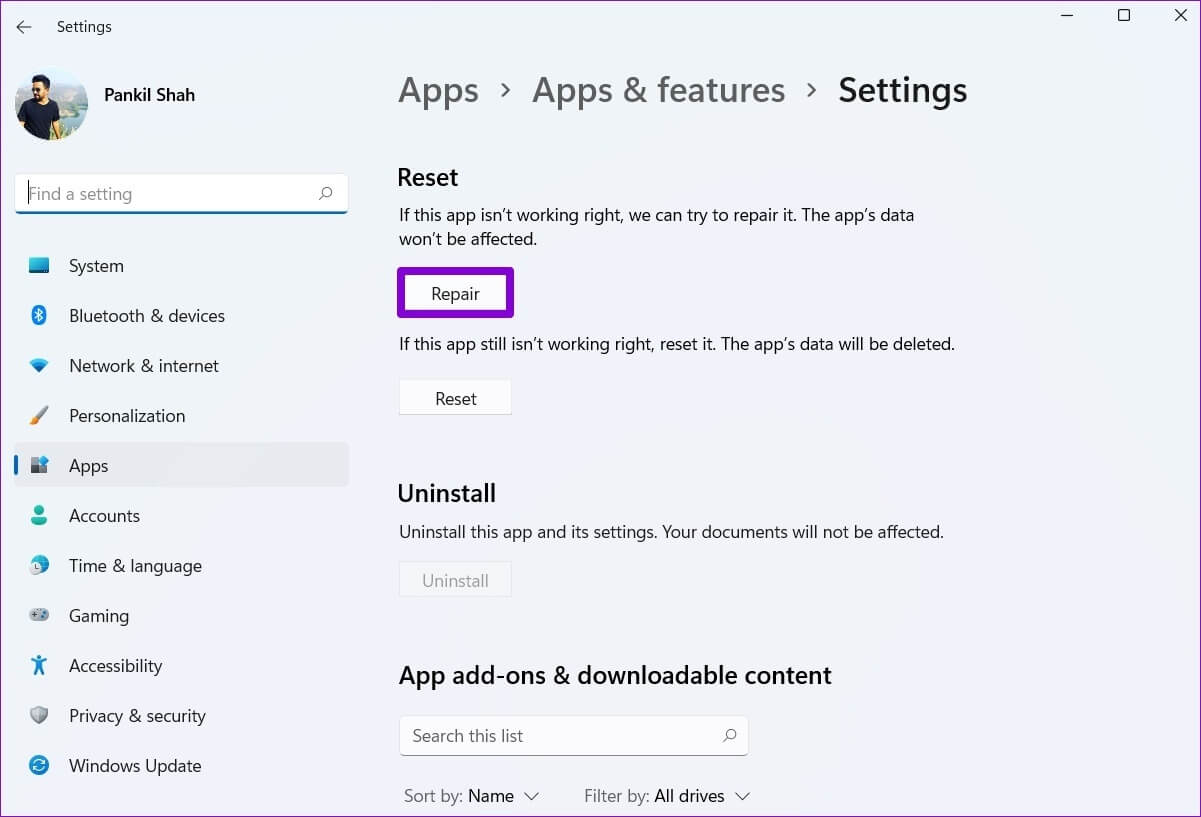
Task: Open Pankil Shah profile picture
Action: [x=52, y=105]
